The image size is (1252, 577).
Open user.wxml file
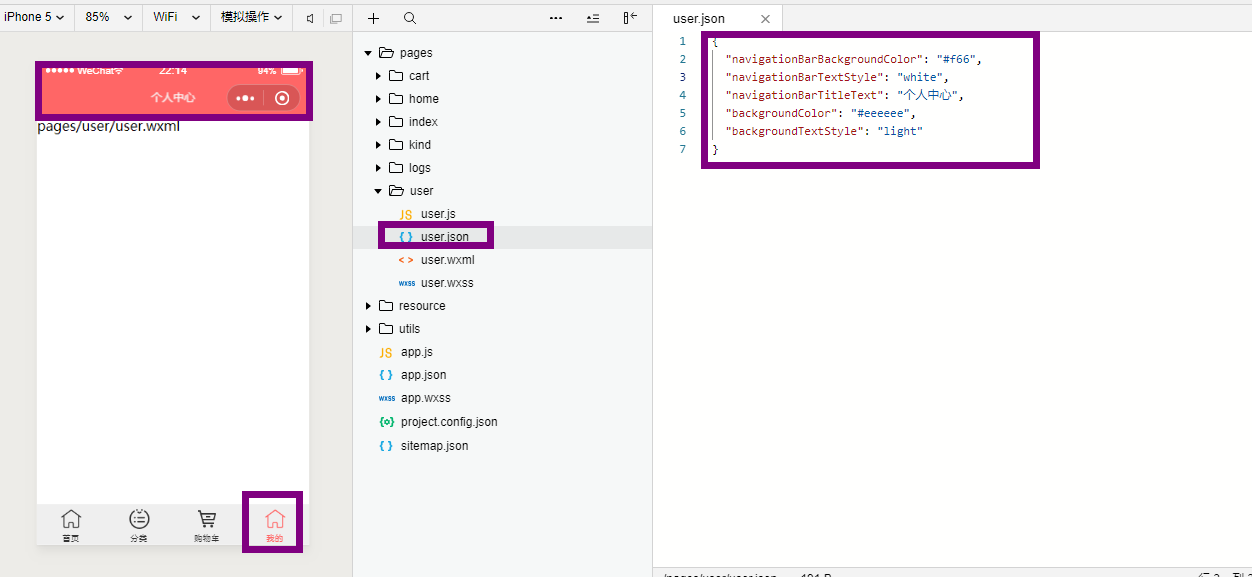(x=447, y=260)
